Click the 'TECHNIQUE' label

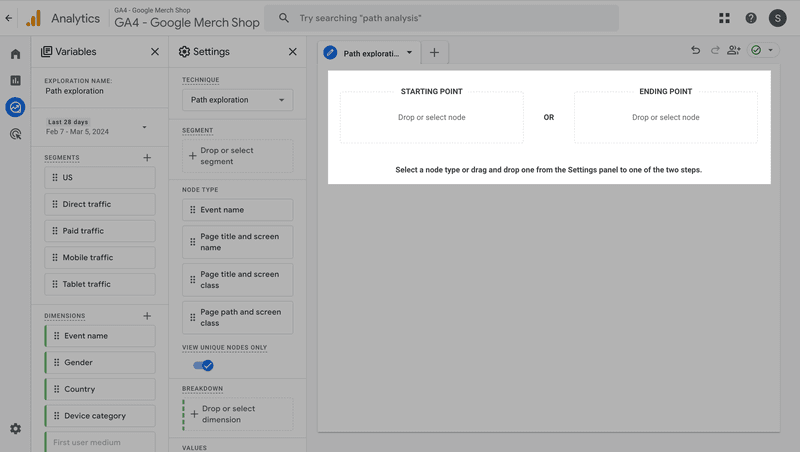coord(201,80)
